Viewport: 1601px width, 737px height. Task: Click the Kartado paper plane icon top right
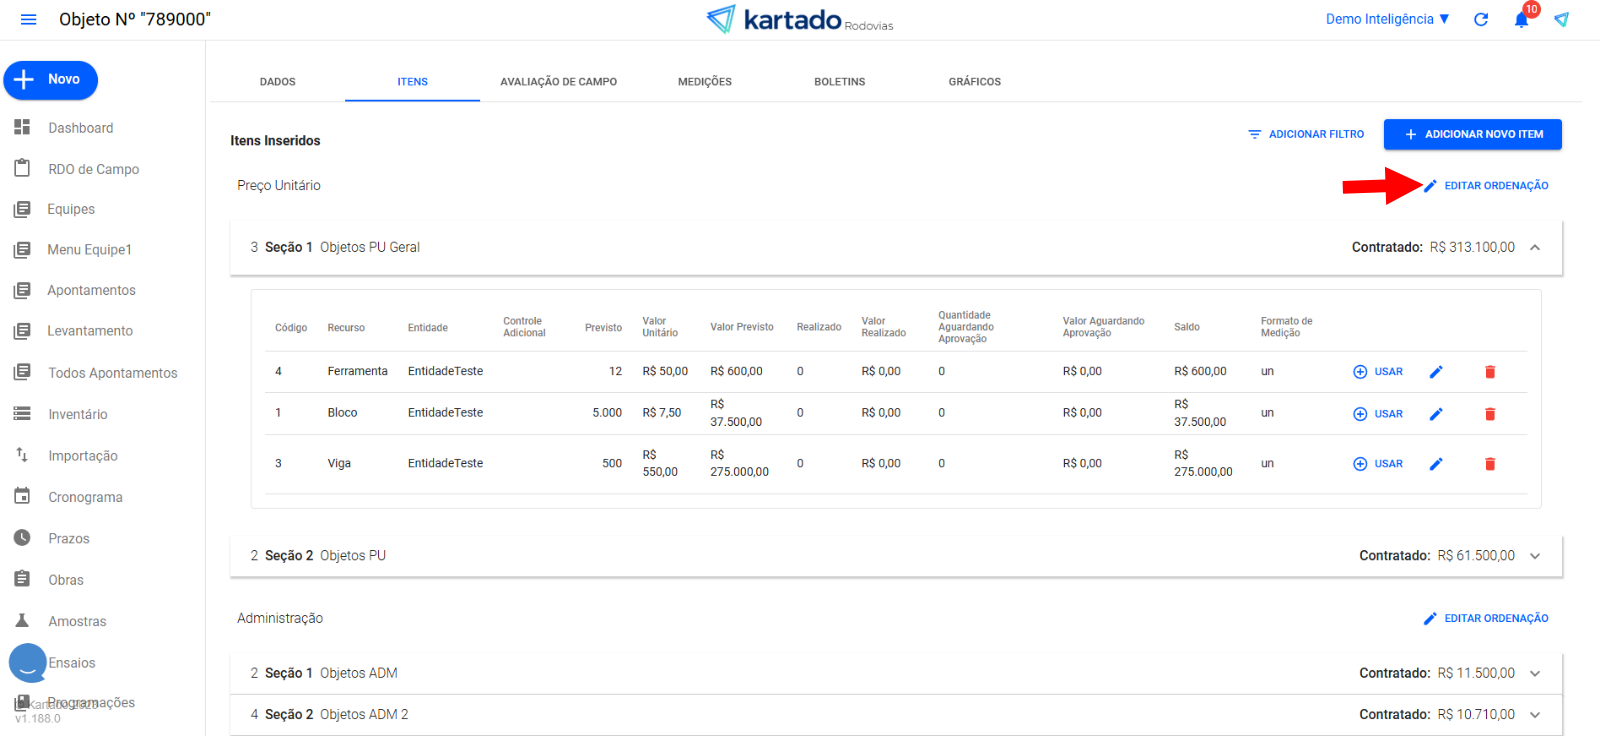coord(1562,20)
